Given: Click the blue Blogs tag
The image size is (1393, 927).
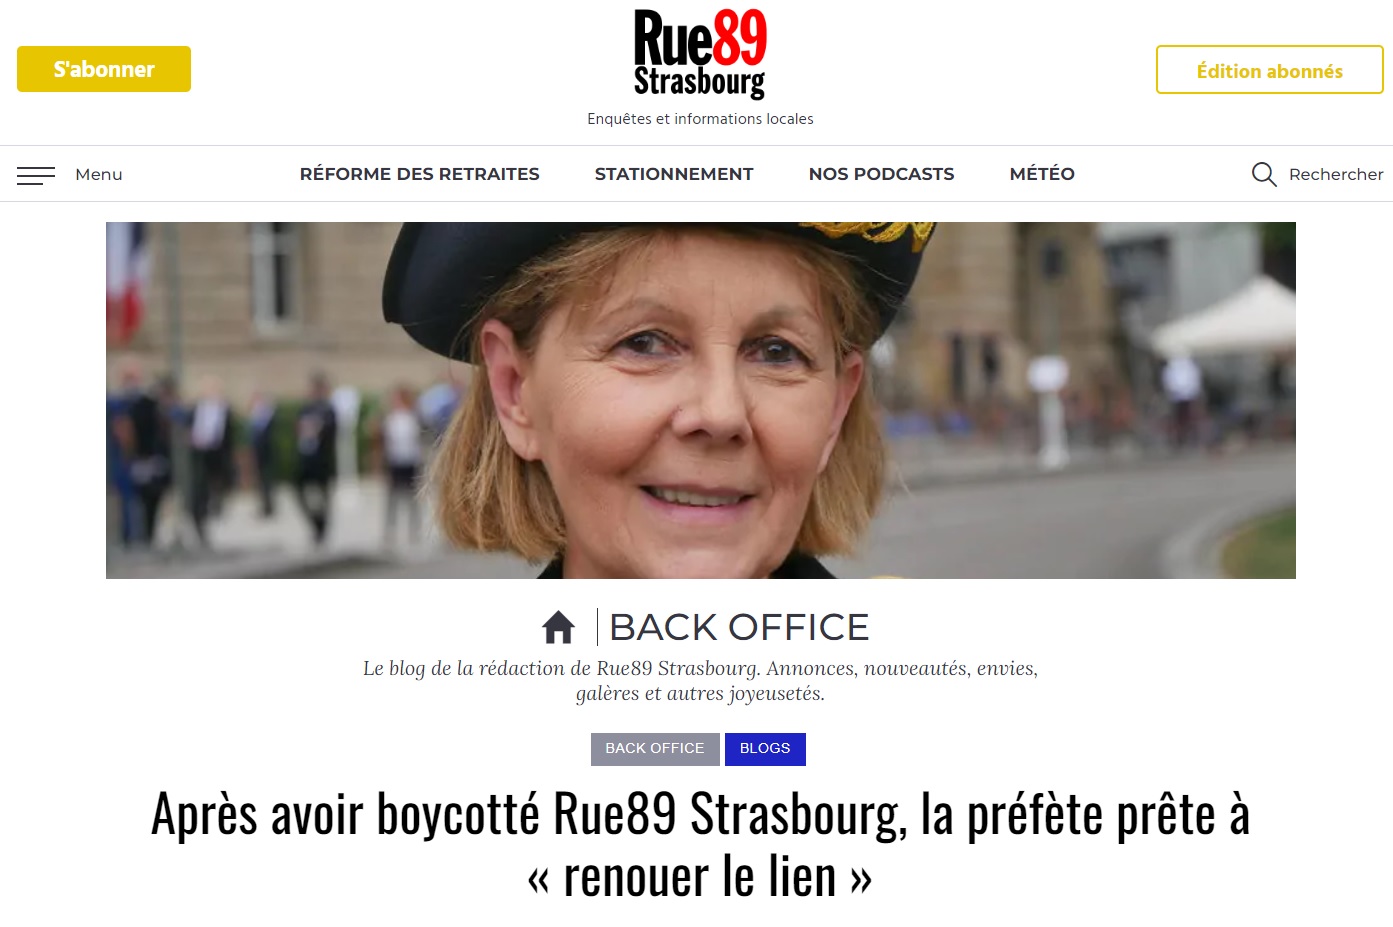Looking at the screenshot, I should click(765, 749).
